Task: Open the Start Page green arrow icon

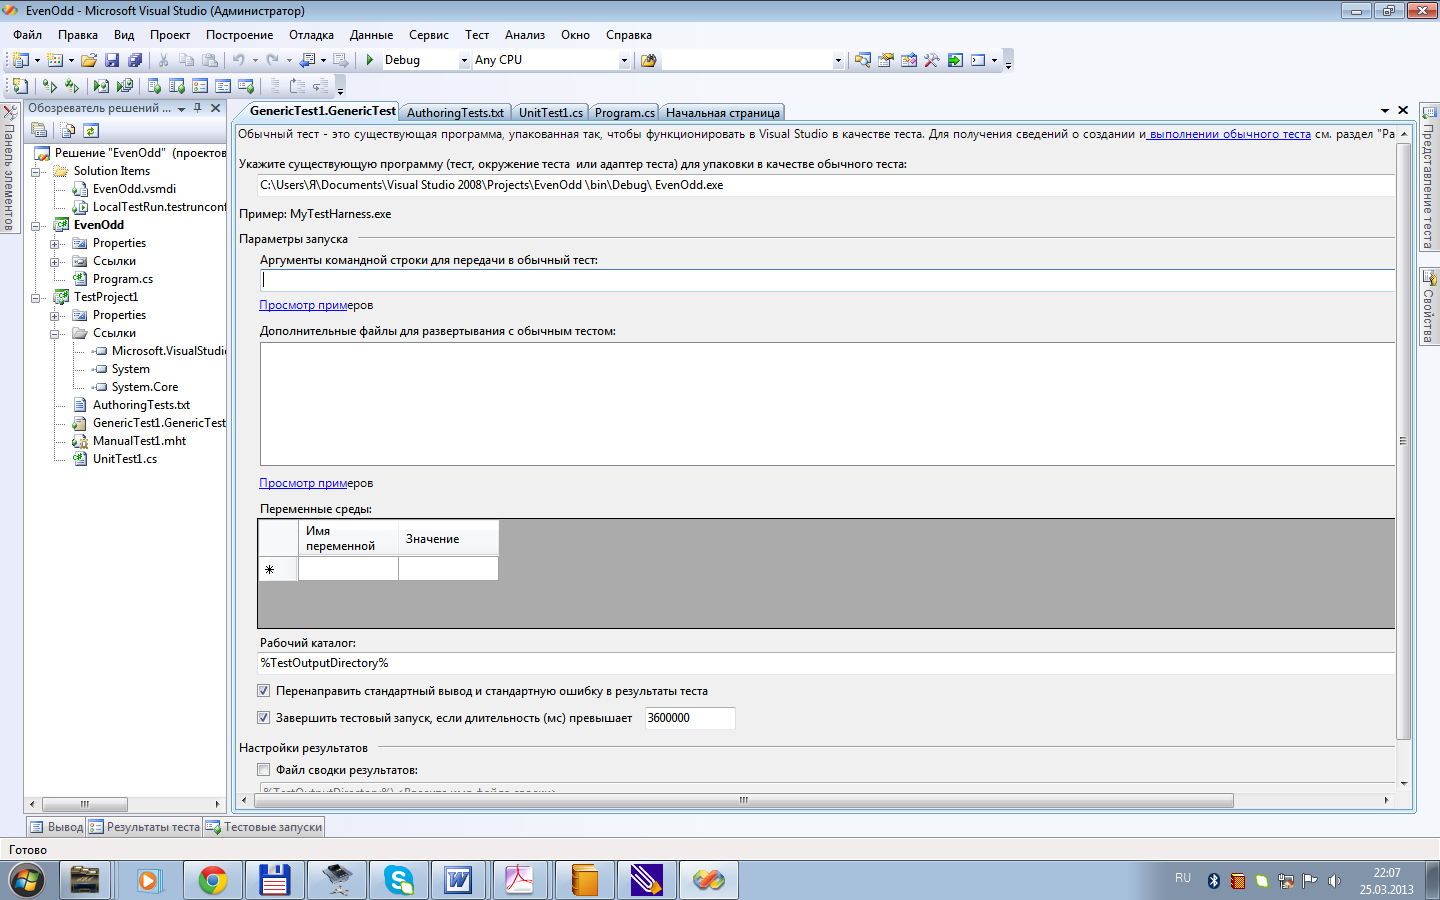Action: [955, 60]
